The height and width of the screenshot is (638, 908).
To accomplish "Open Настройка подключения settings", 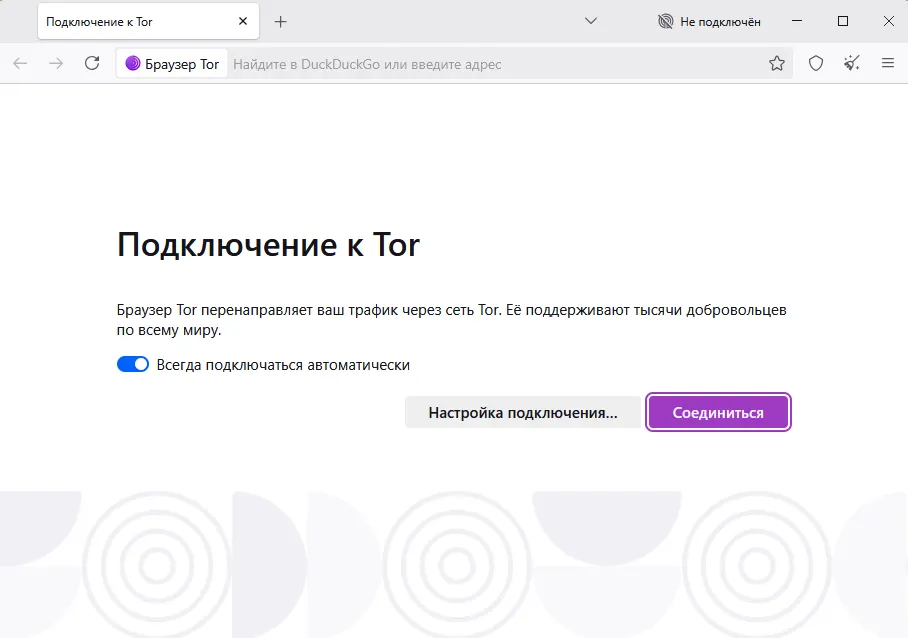I will coord(522,411).
